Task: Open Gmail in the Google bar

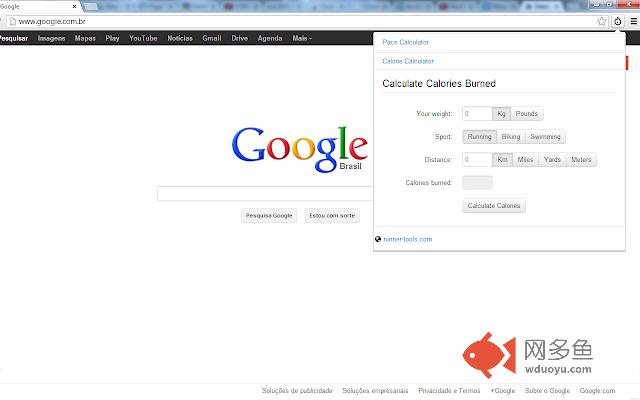Action: point(212,38)
